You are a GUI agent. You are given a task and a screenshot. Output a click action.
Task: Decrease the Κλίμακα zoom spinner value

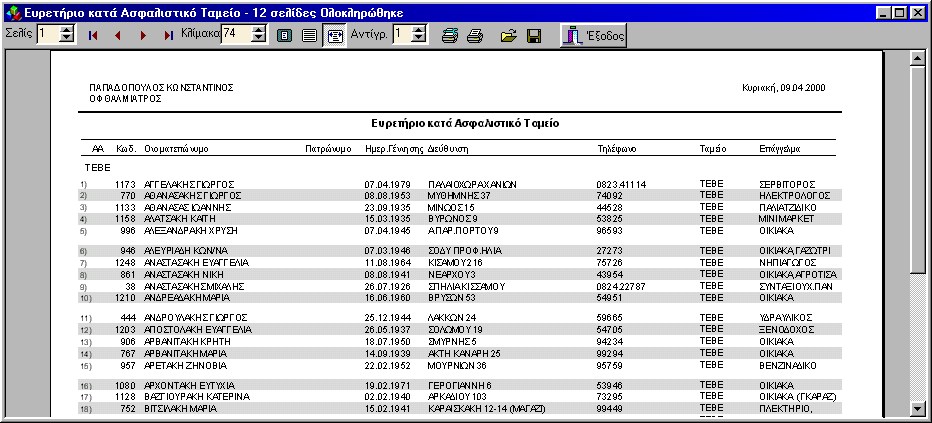point(258,39)
